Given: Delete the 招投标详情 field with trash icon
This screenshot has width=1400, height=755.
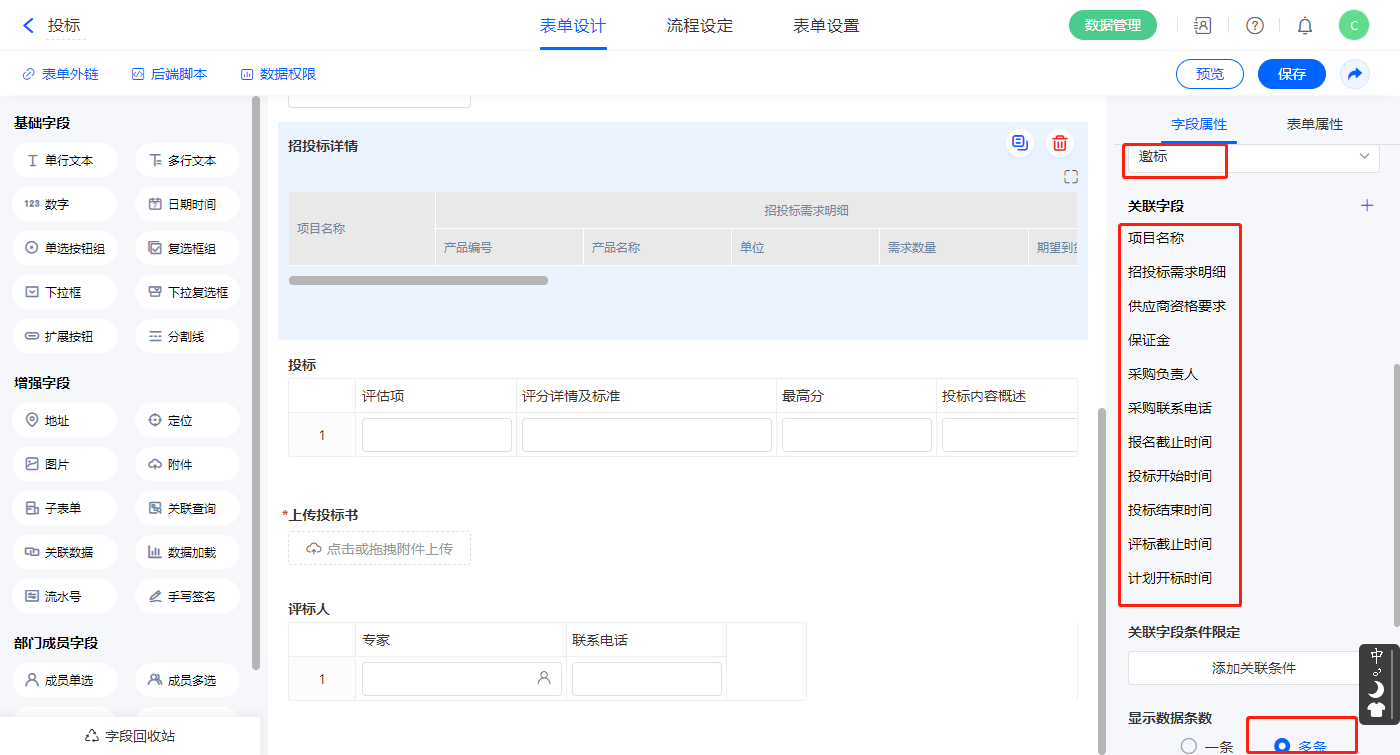Looking at the screenshot, I should pyautogui.click(x=1059, y=144).
